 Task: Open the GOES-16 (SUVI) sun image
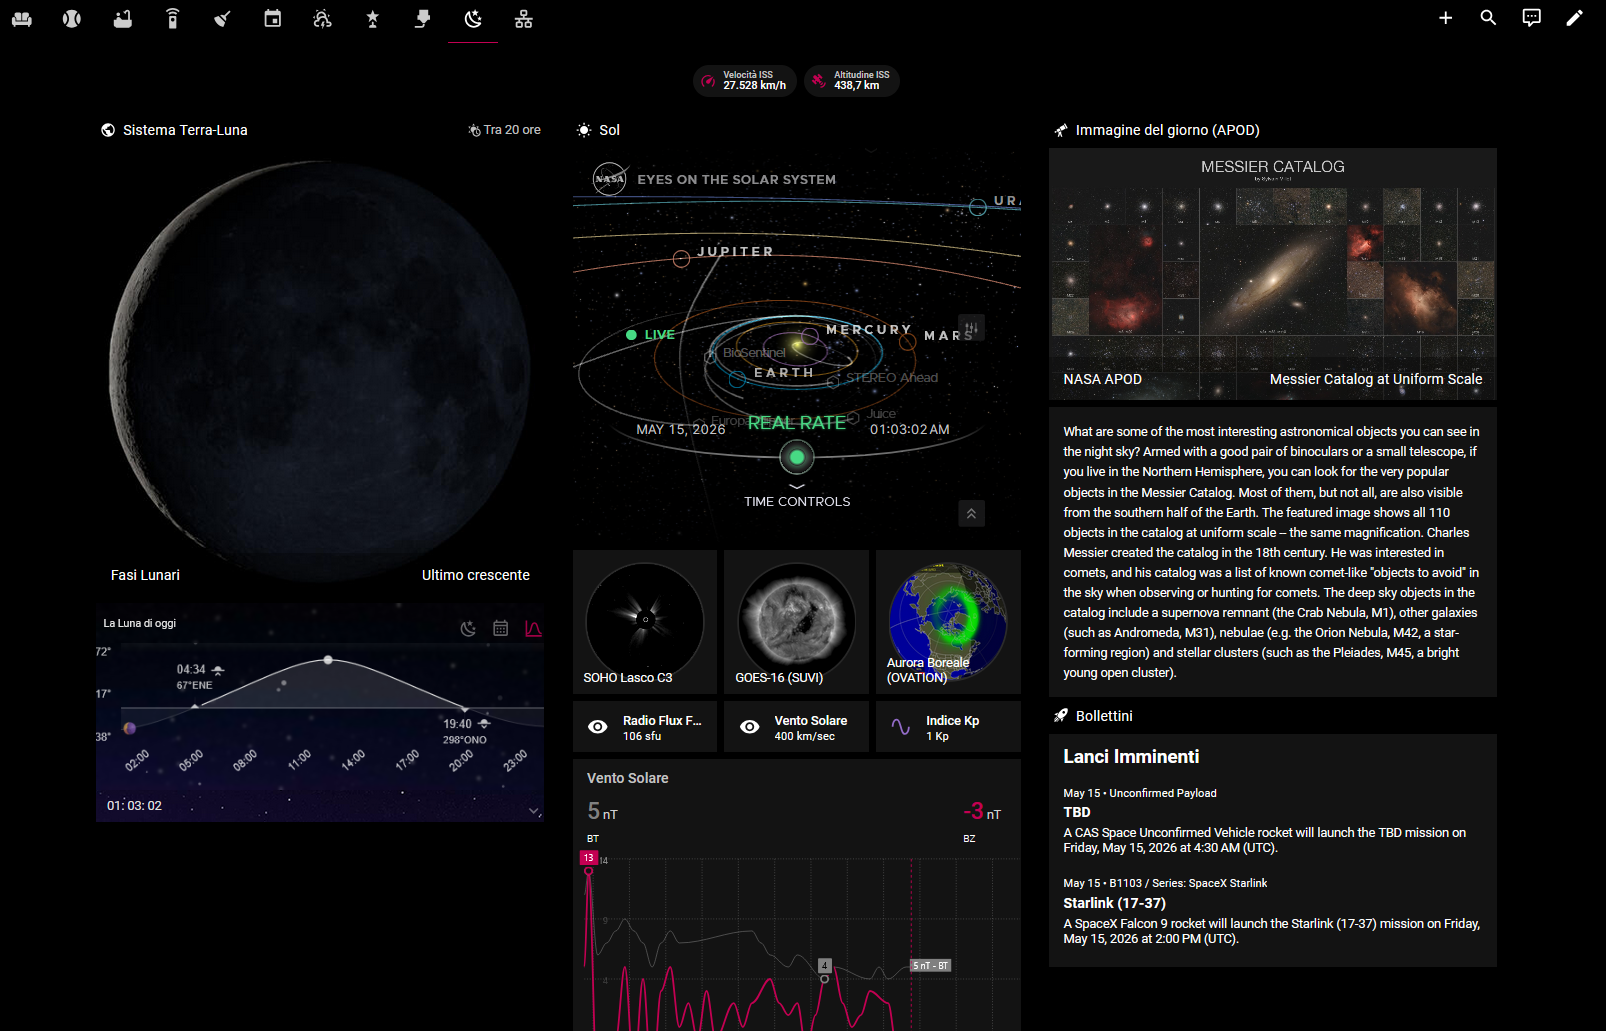coord(797,622)
